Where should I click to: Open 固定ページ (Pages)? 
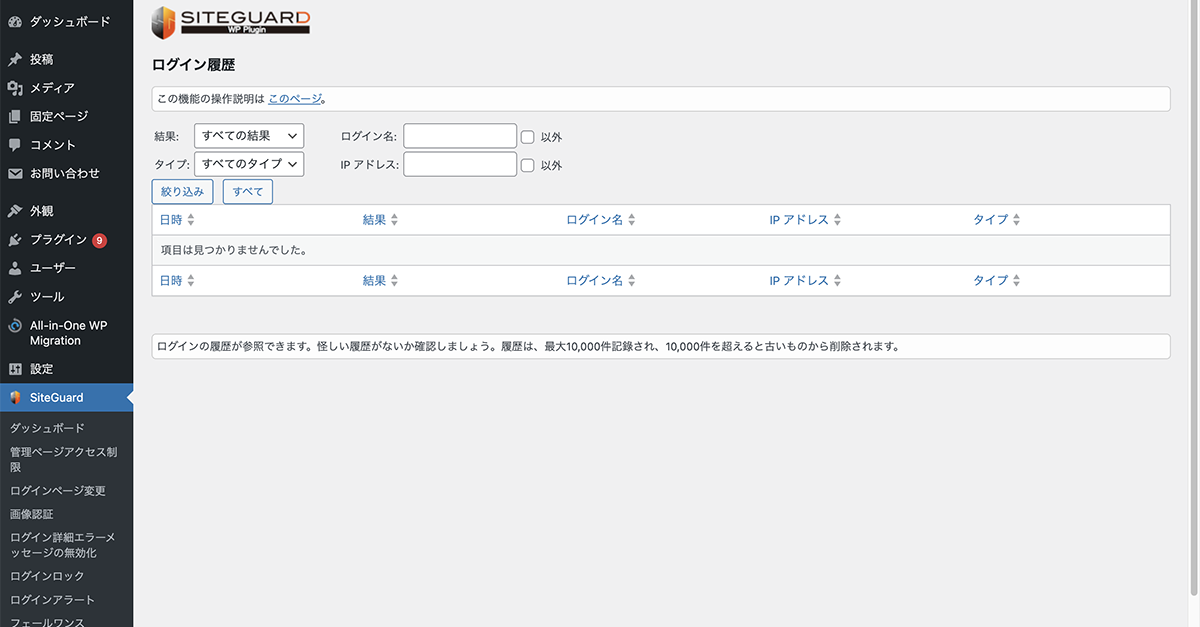click(x=50, y=116)
